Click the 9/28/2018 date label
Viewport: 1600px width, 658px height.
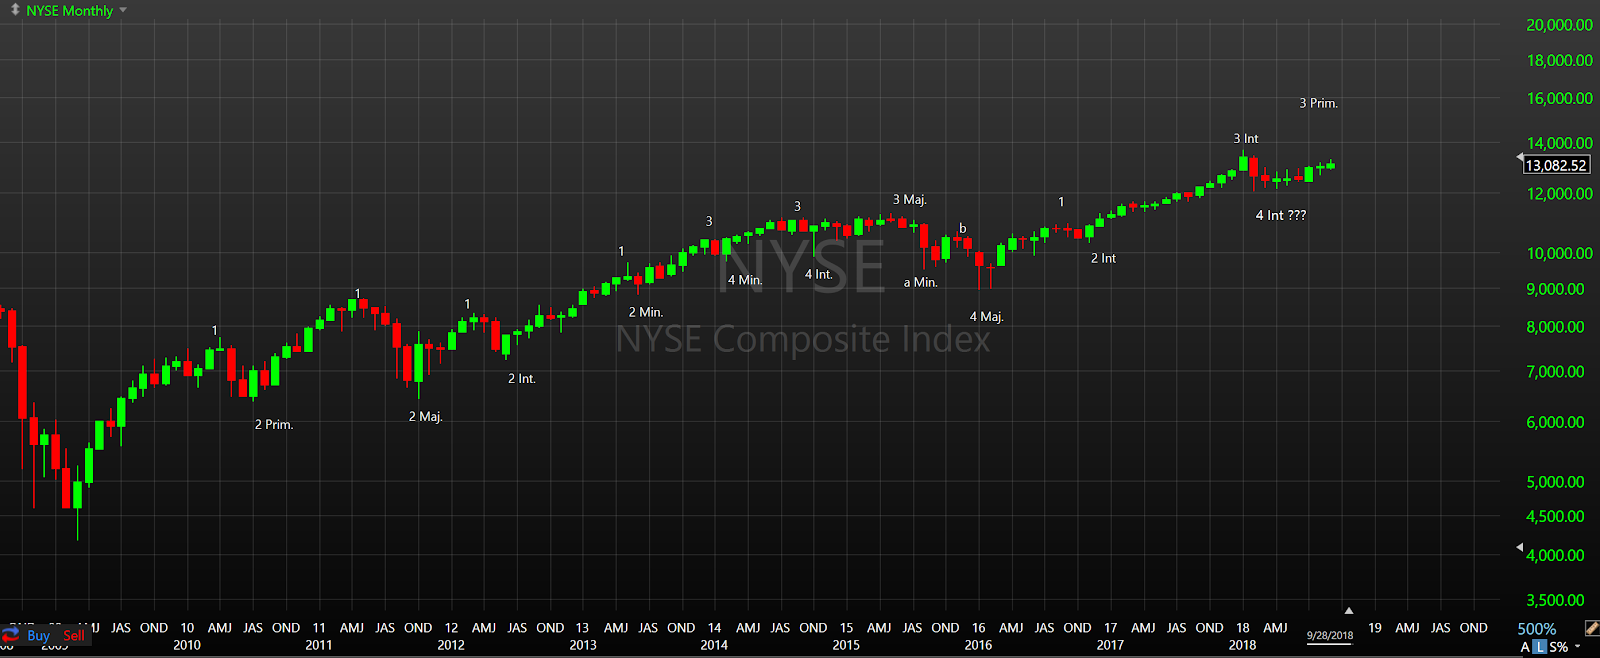[1329, 635]
